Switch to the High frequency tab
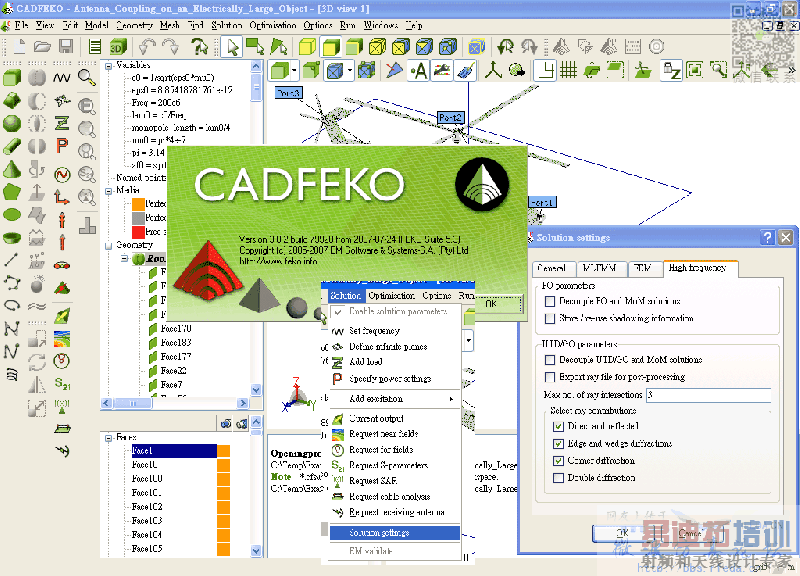Screen dimensions: 800x576 699,268
